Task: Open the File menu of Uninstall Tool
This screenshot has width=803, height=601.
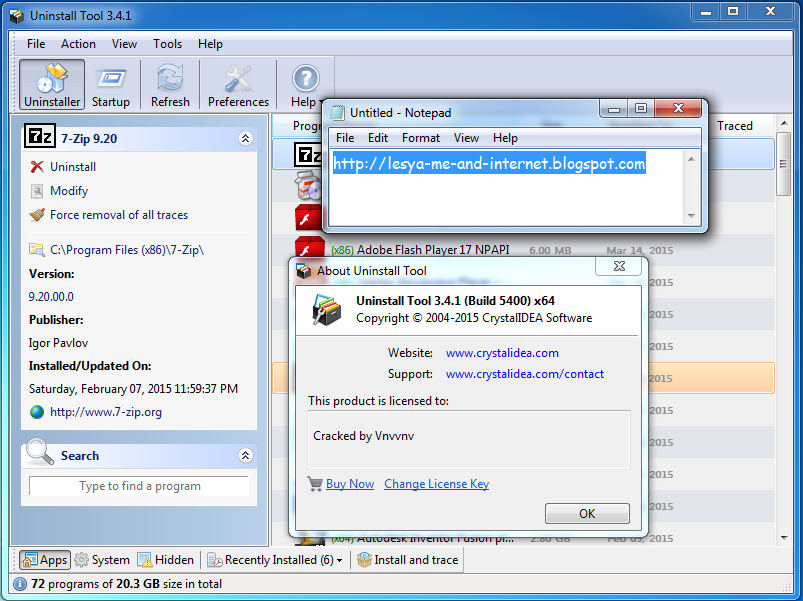Action: click(36, 44)
